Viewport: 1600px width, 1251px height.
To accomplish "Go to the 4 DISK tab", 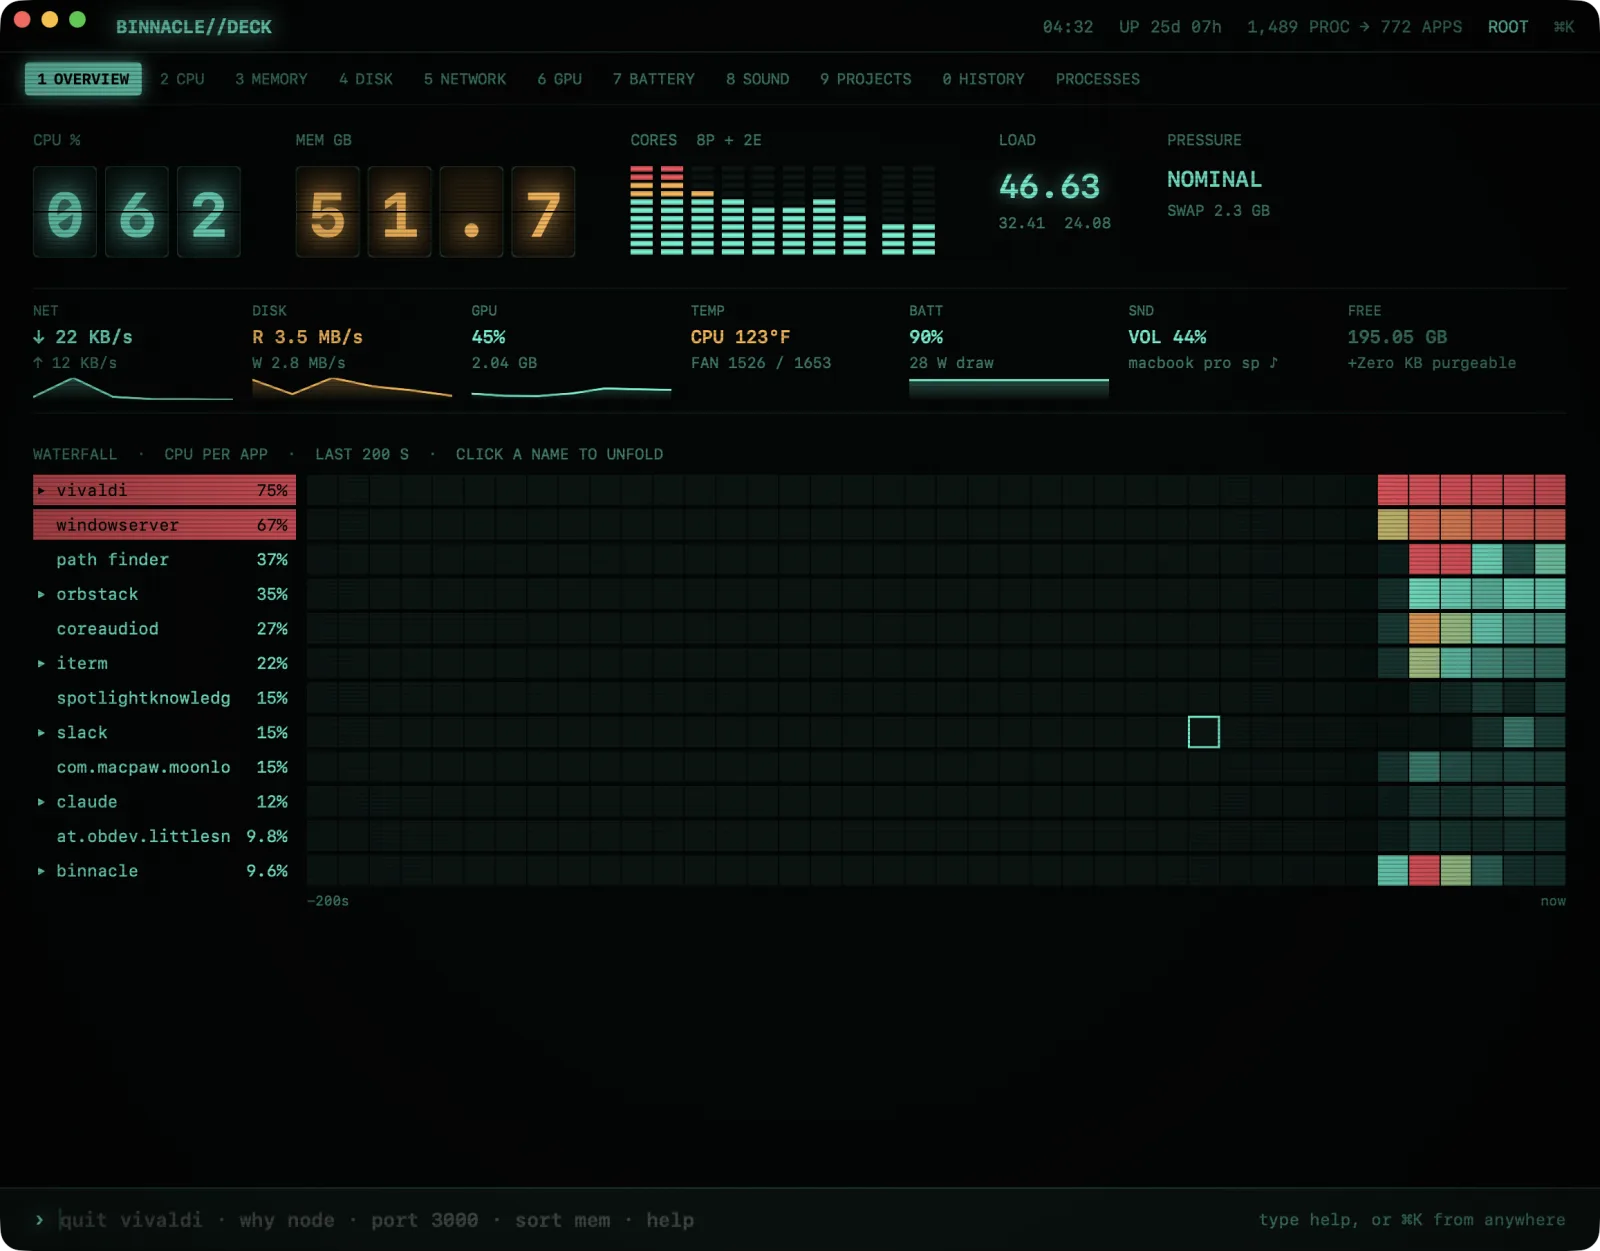I will (x=366, y=79).
